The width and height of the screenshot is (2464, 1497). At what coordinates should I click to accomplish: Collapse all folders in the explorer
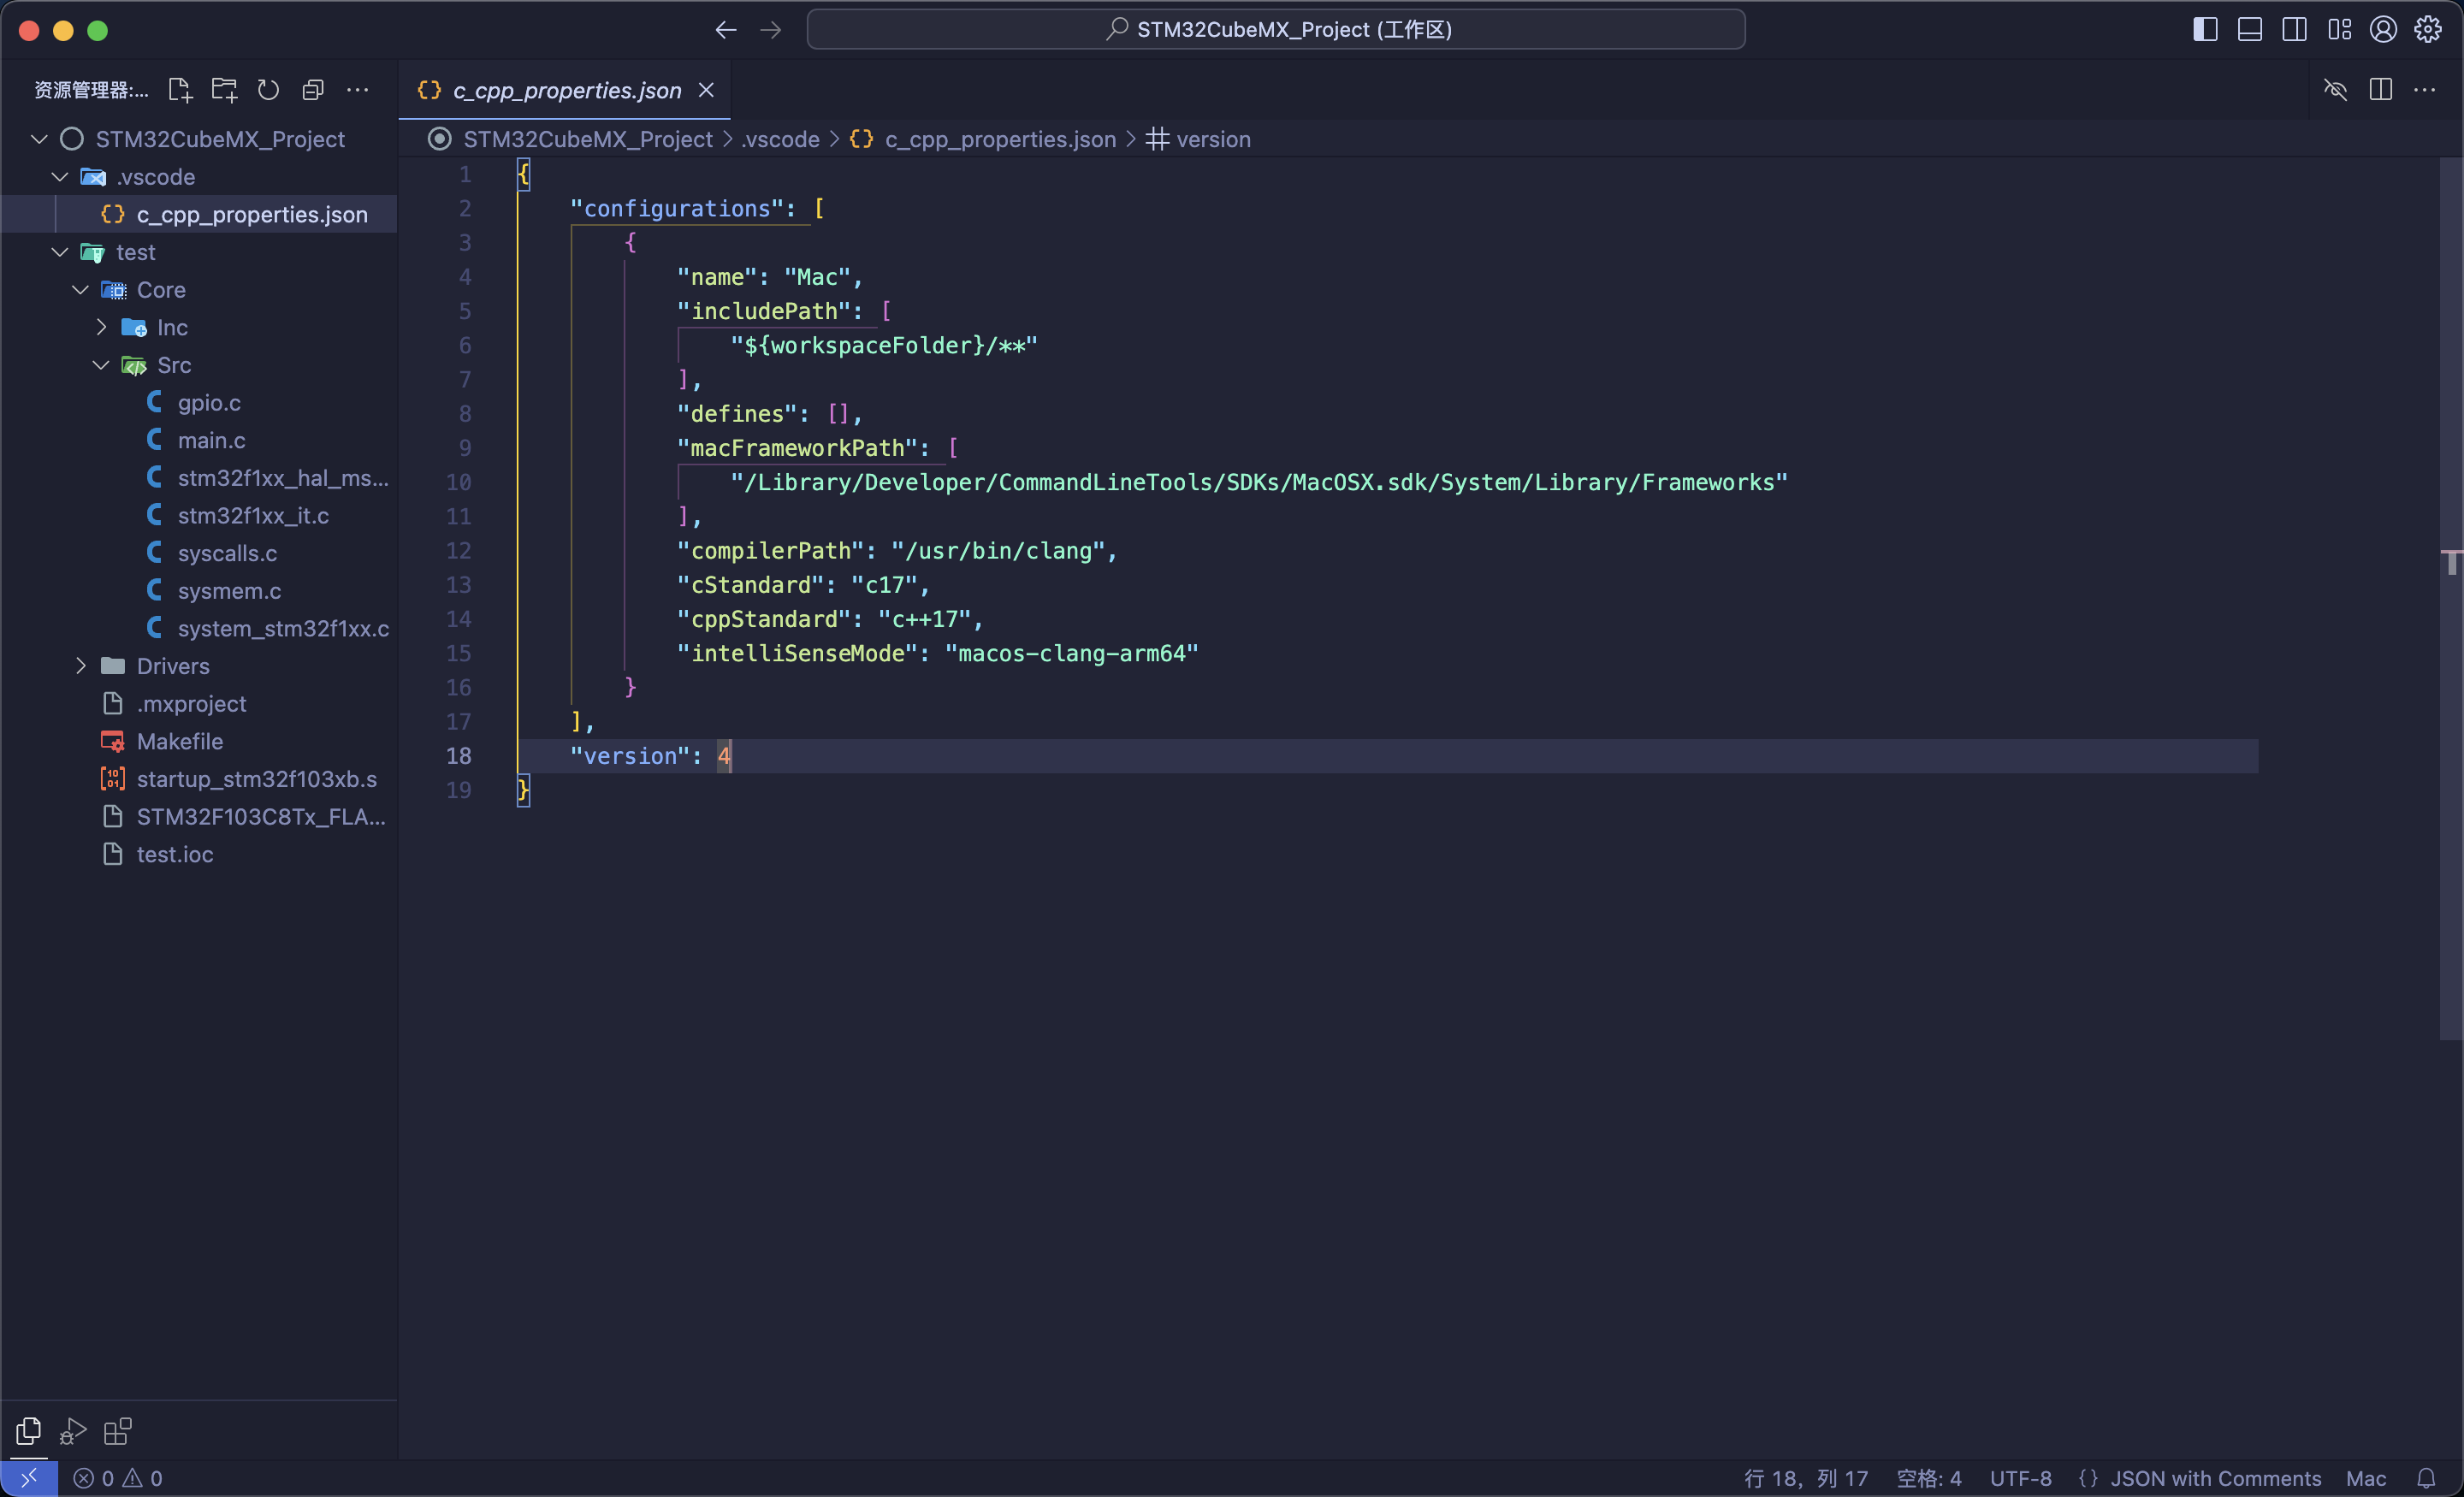point(313,89)
